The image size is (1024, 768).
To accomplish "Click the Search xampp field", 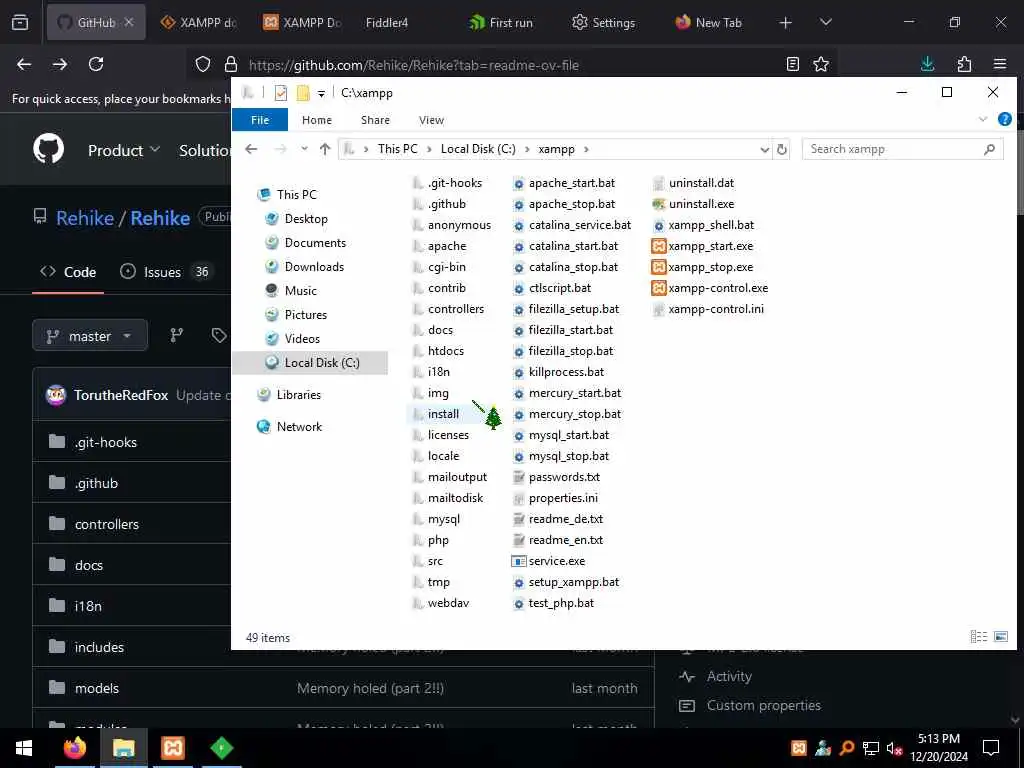I will coord(903,149).
